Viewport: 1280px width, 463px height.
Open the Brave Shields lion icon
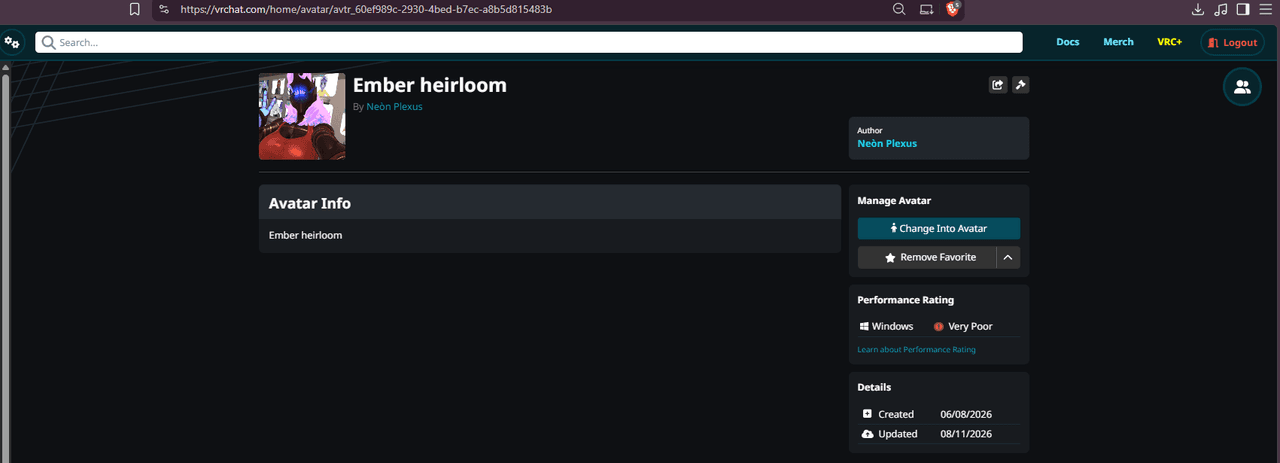[x=954, y=9]
